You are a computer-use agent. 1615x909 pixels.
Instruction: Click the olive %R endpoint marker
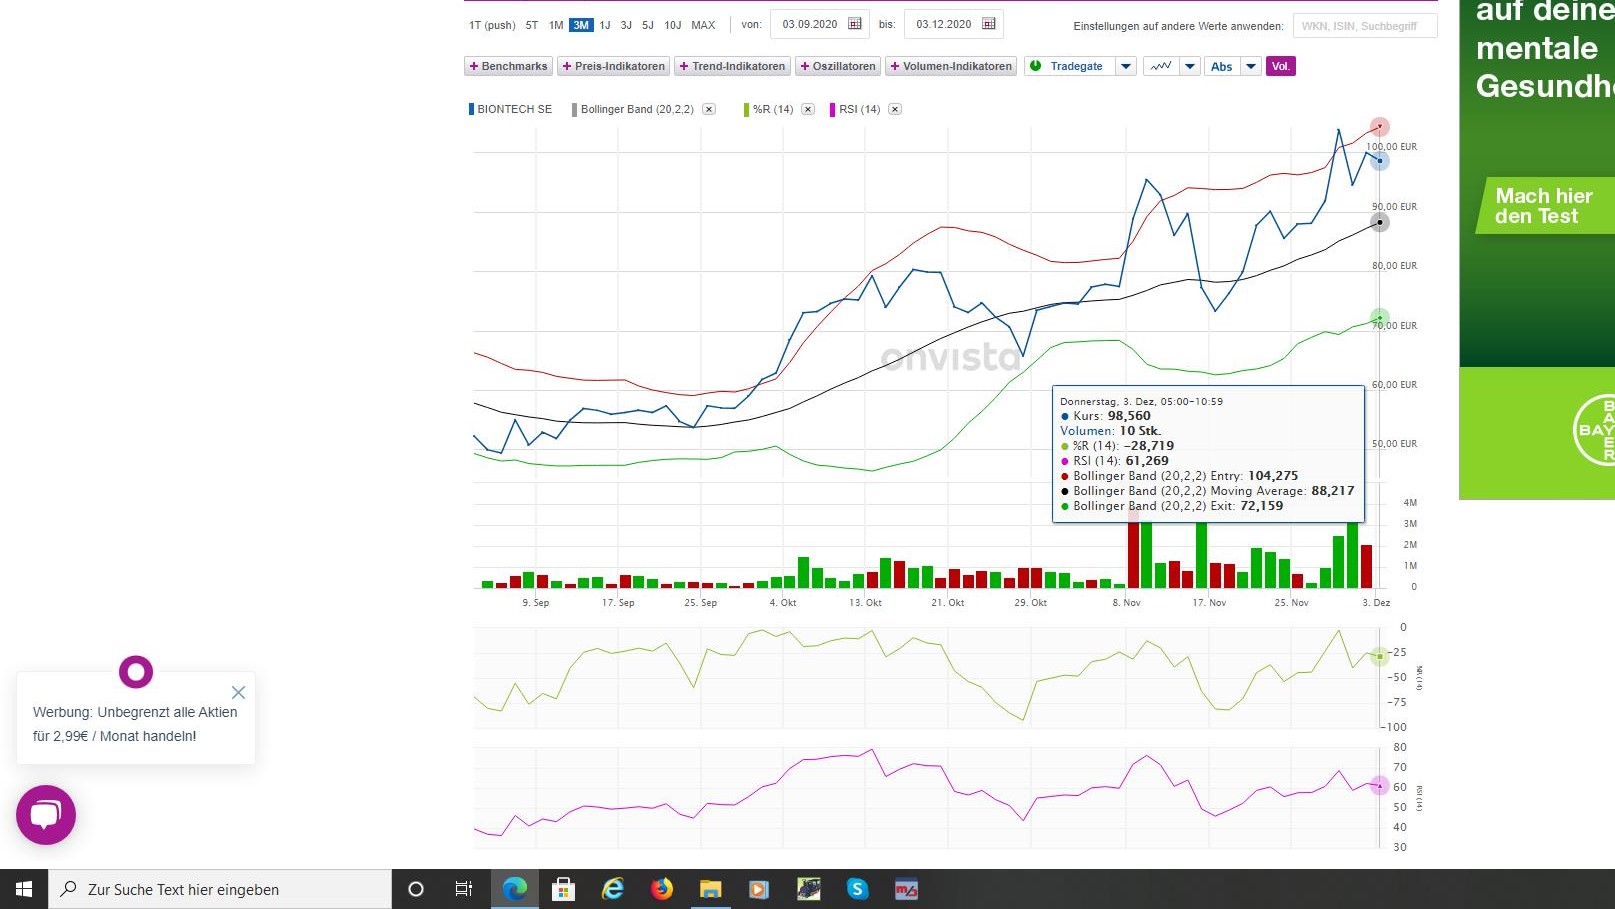pyautogui.click(x=1380, y=656)
